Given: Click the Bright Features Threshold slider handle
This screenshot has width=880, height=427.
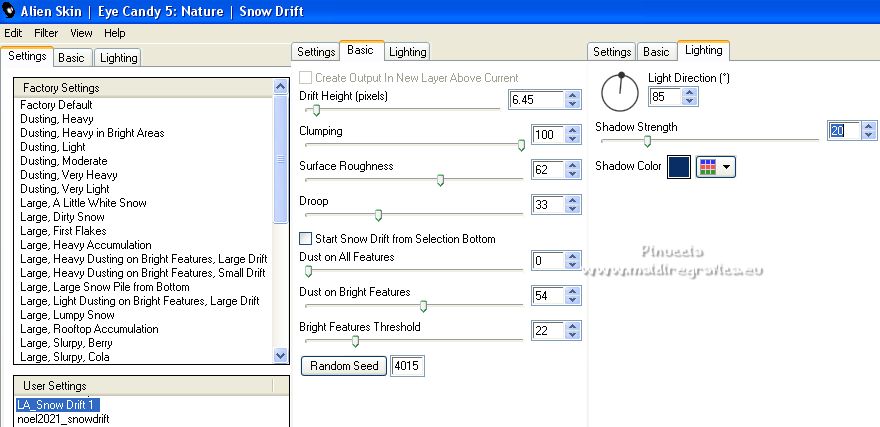Looking at the screenshot, I should [x=355, y=341].
